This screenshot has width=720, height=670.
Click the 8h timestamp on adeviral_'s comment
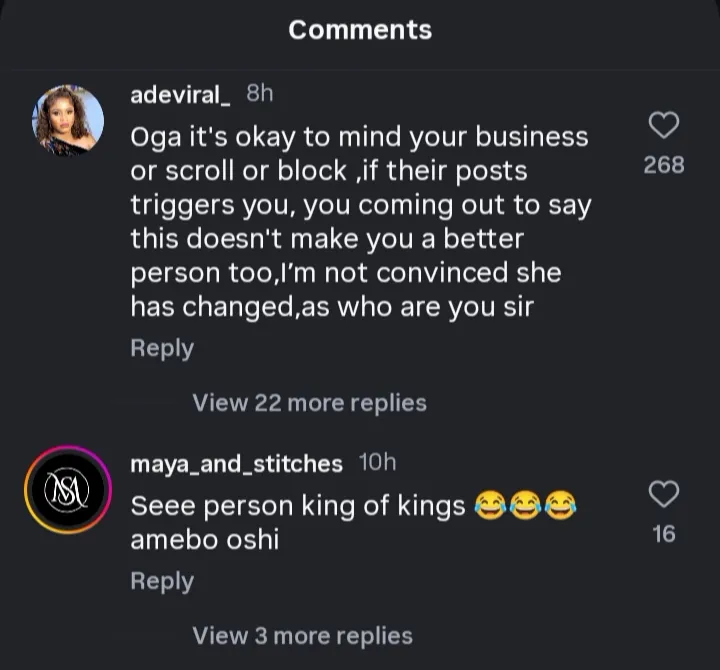click(x=259, y=93)
